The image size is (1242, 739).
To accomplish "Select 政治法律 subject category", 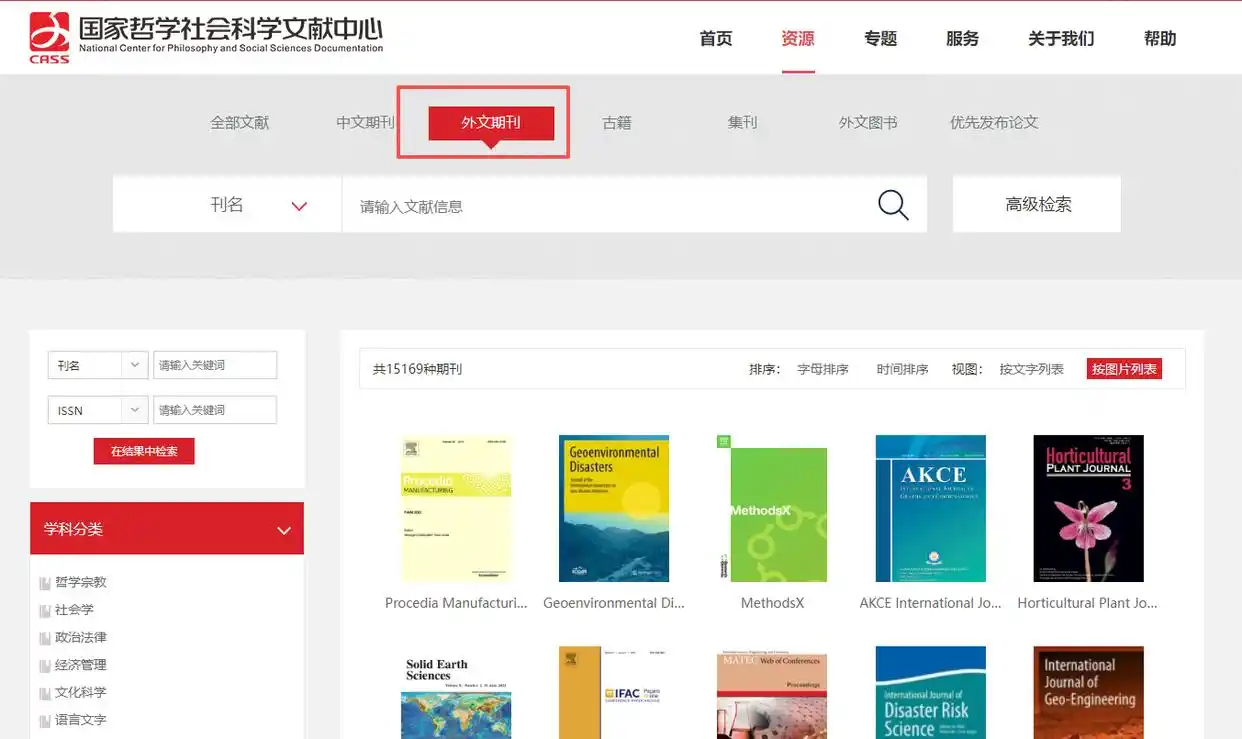I will pos(81,637).
